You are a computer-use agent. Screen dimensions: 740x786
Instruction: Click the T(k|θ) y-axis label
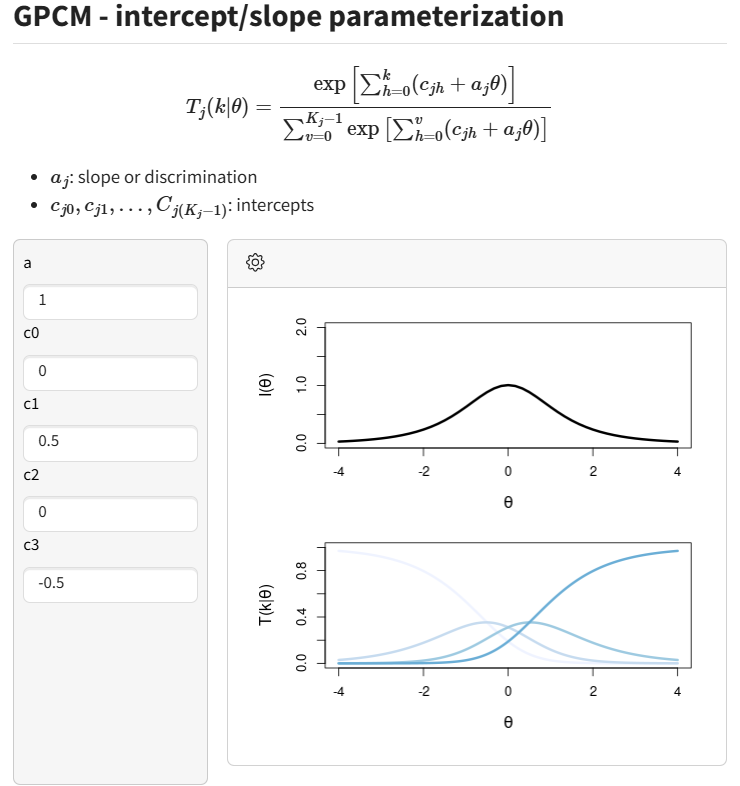pos(266,605)
